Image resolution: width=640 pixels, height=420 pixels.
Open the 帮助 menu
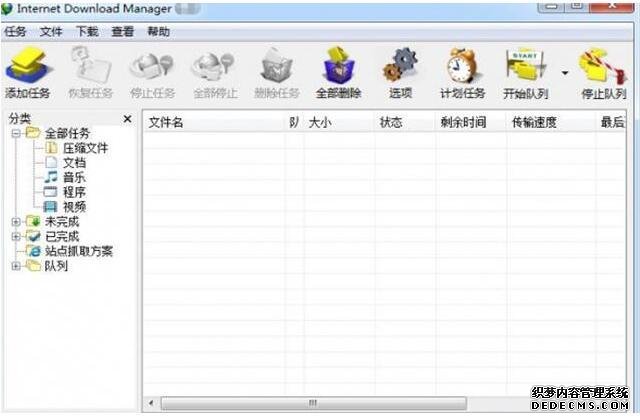(159, 31)
